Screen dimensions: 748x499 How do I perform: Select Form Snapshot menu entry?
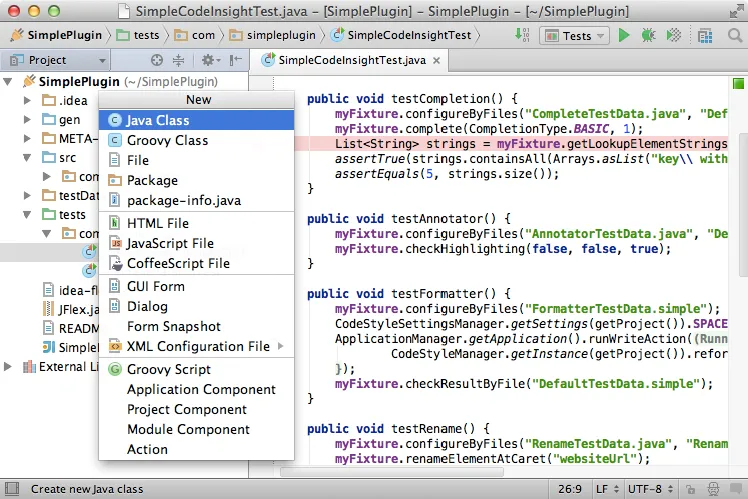pos(196,326)
